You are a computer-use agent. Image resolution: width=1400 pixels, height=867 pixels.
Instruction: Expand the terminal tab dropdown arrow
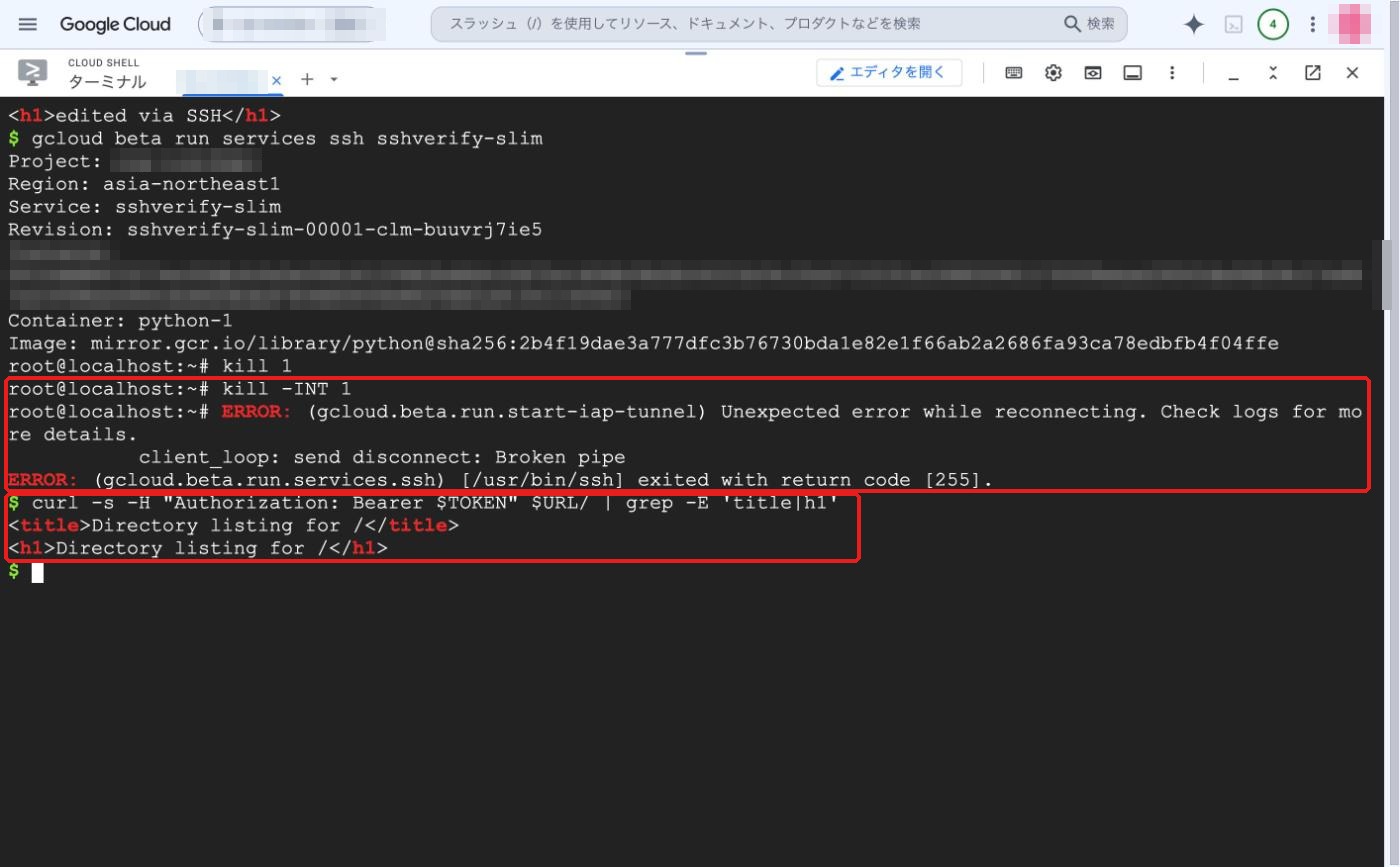coord(334,80)
